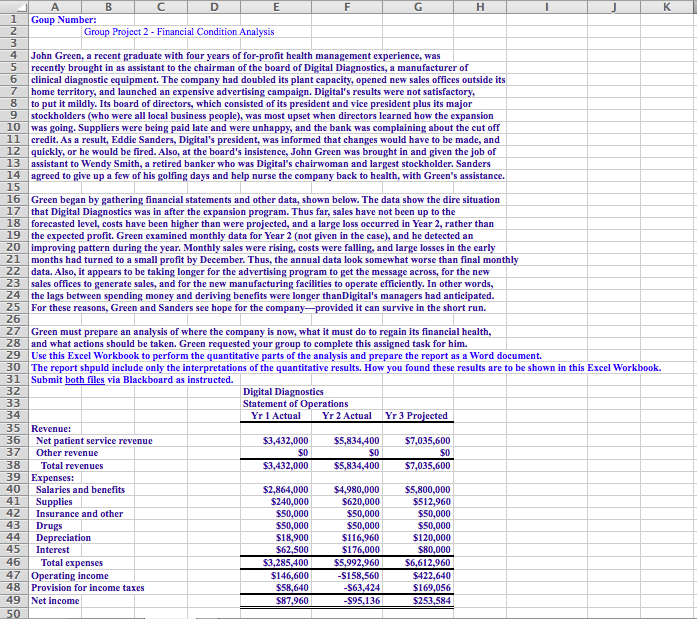This screenshot has height=619, width=697.
Task: Select column K header
Action: pyautogui.click(x=666, y=7)
